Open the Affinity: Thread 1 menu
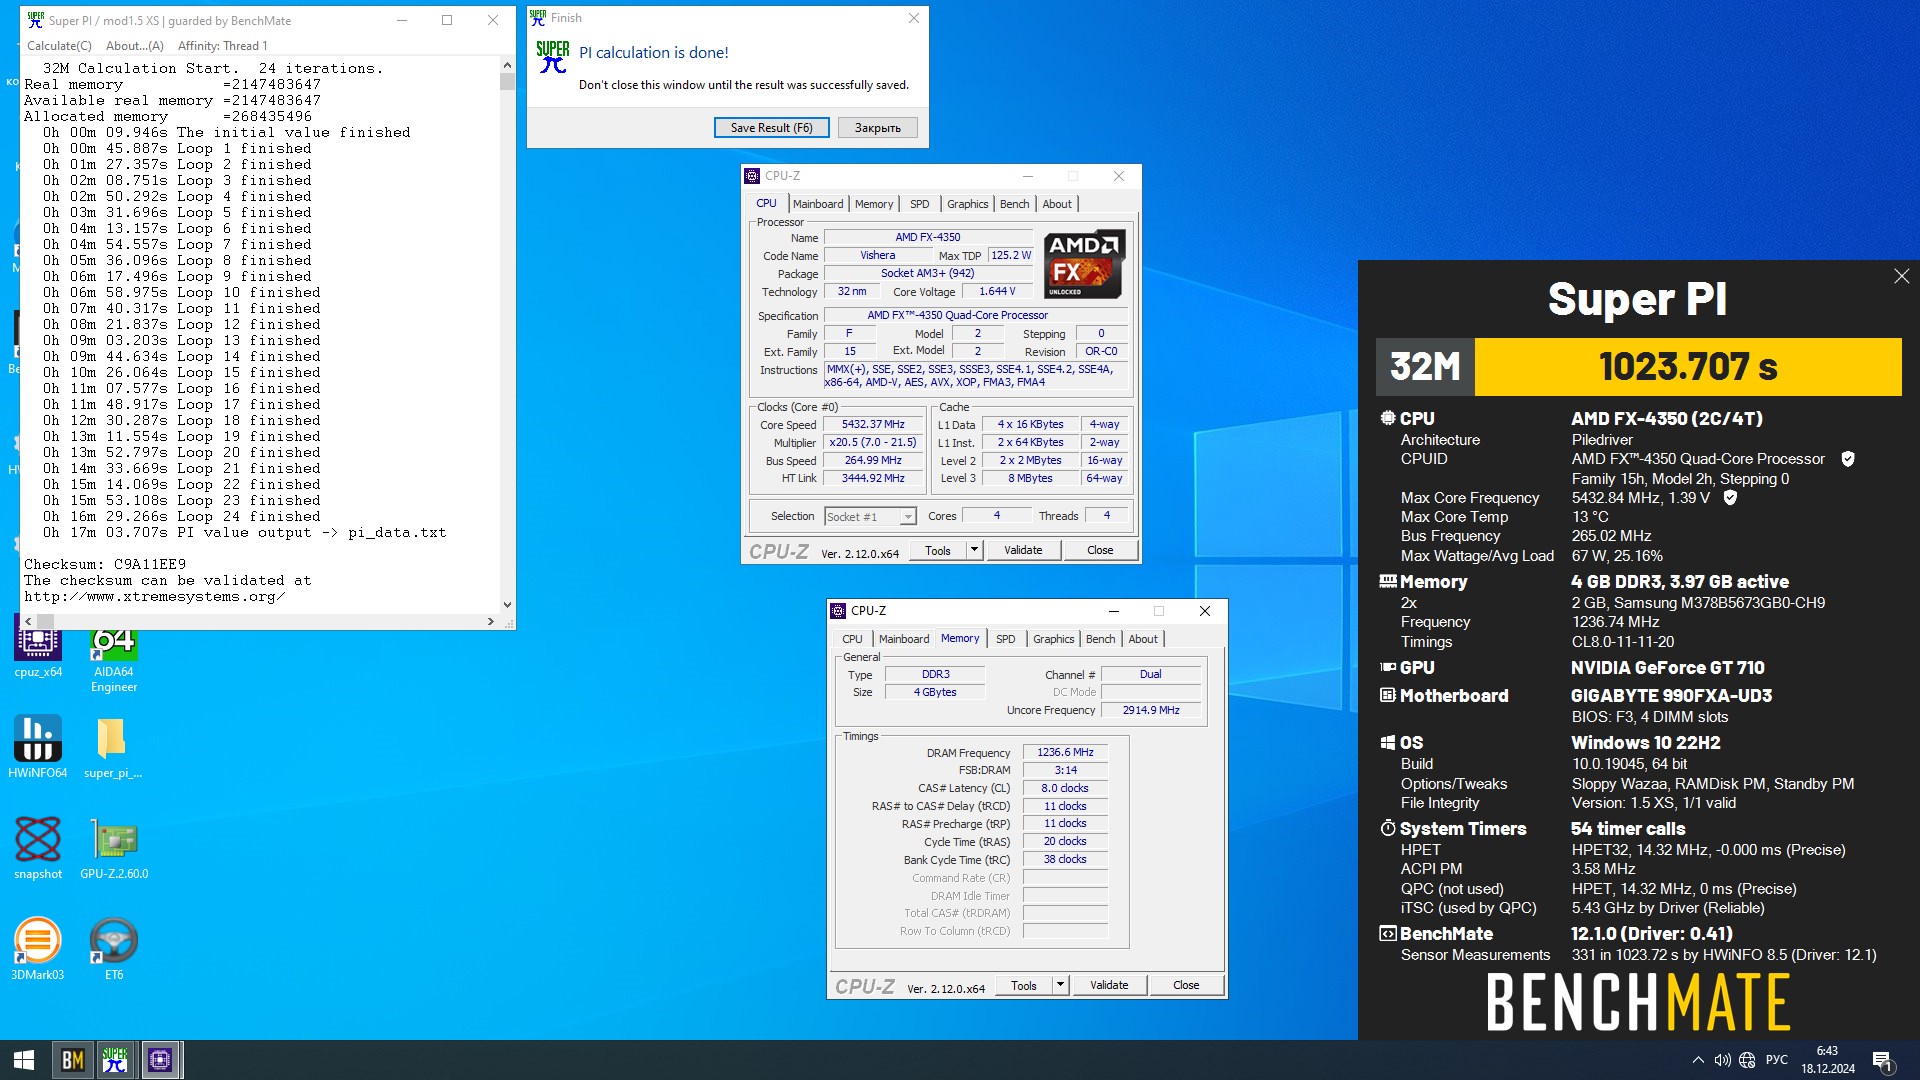The height and width of the screenshot is (1080, 1920). [x=222, y=46]
